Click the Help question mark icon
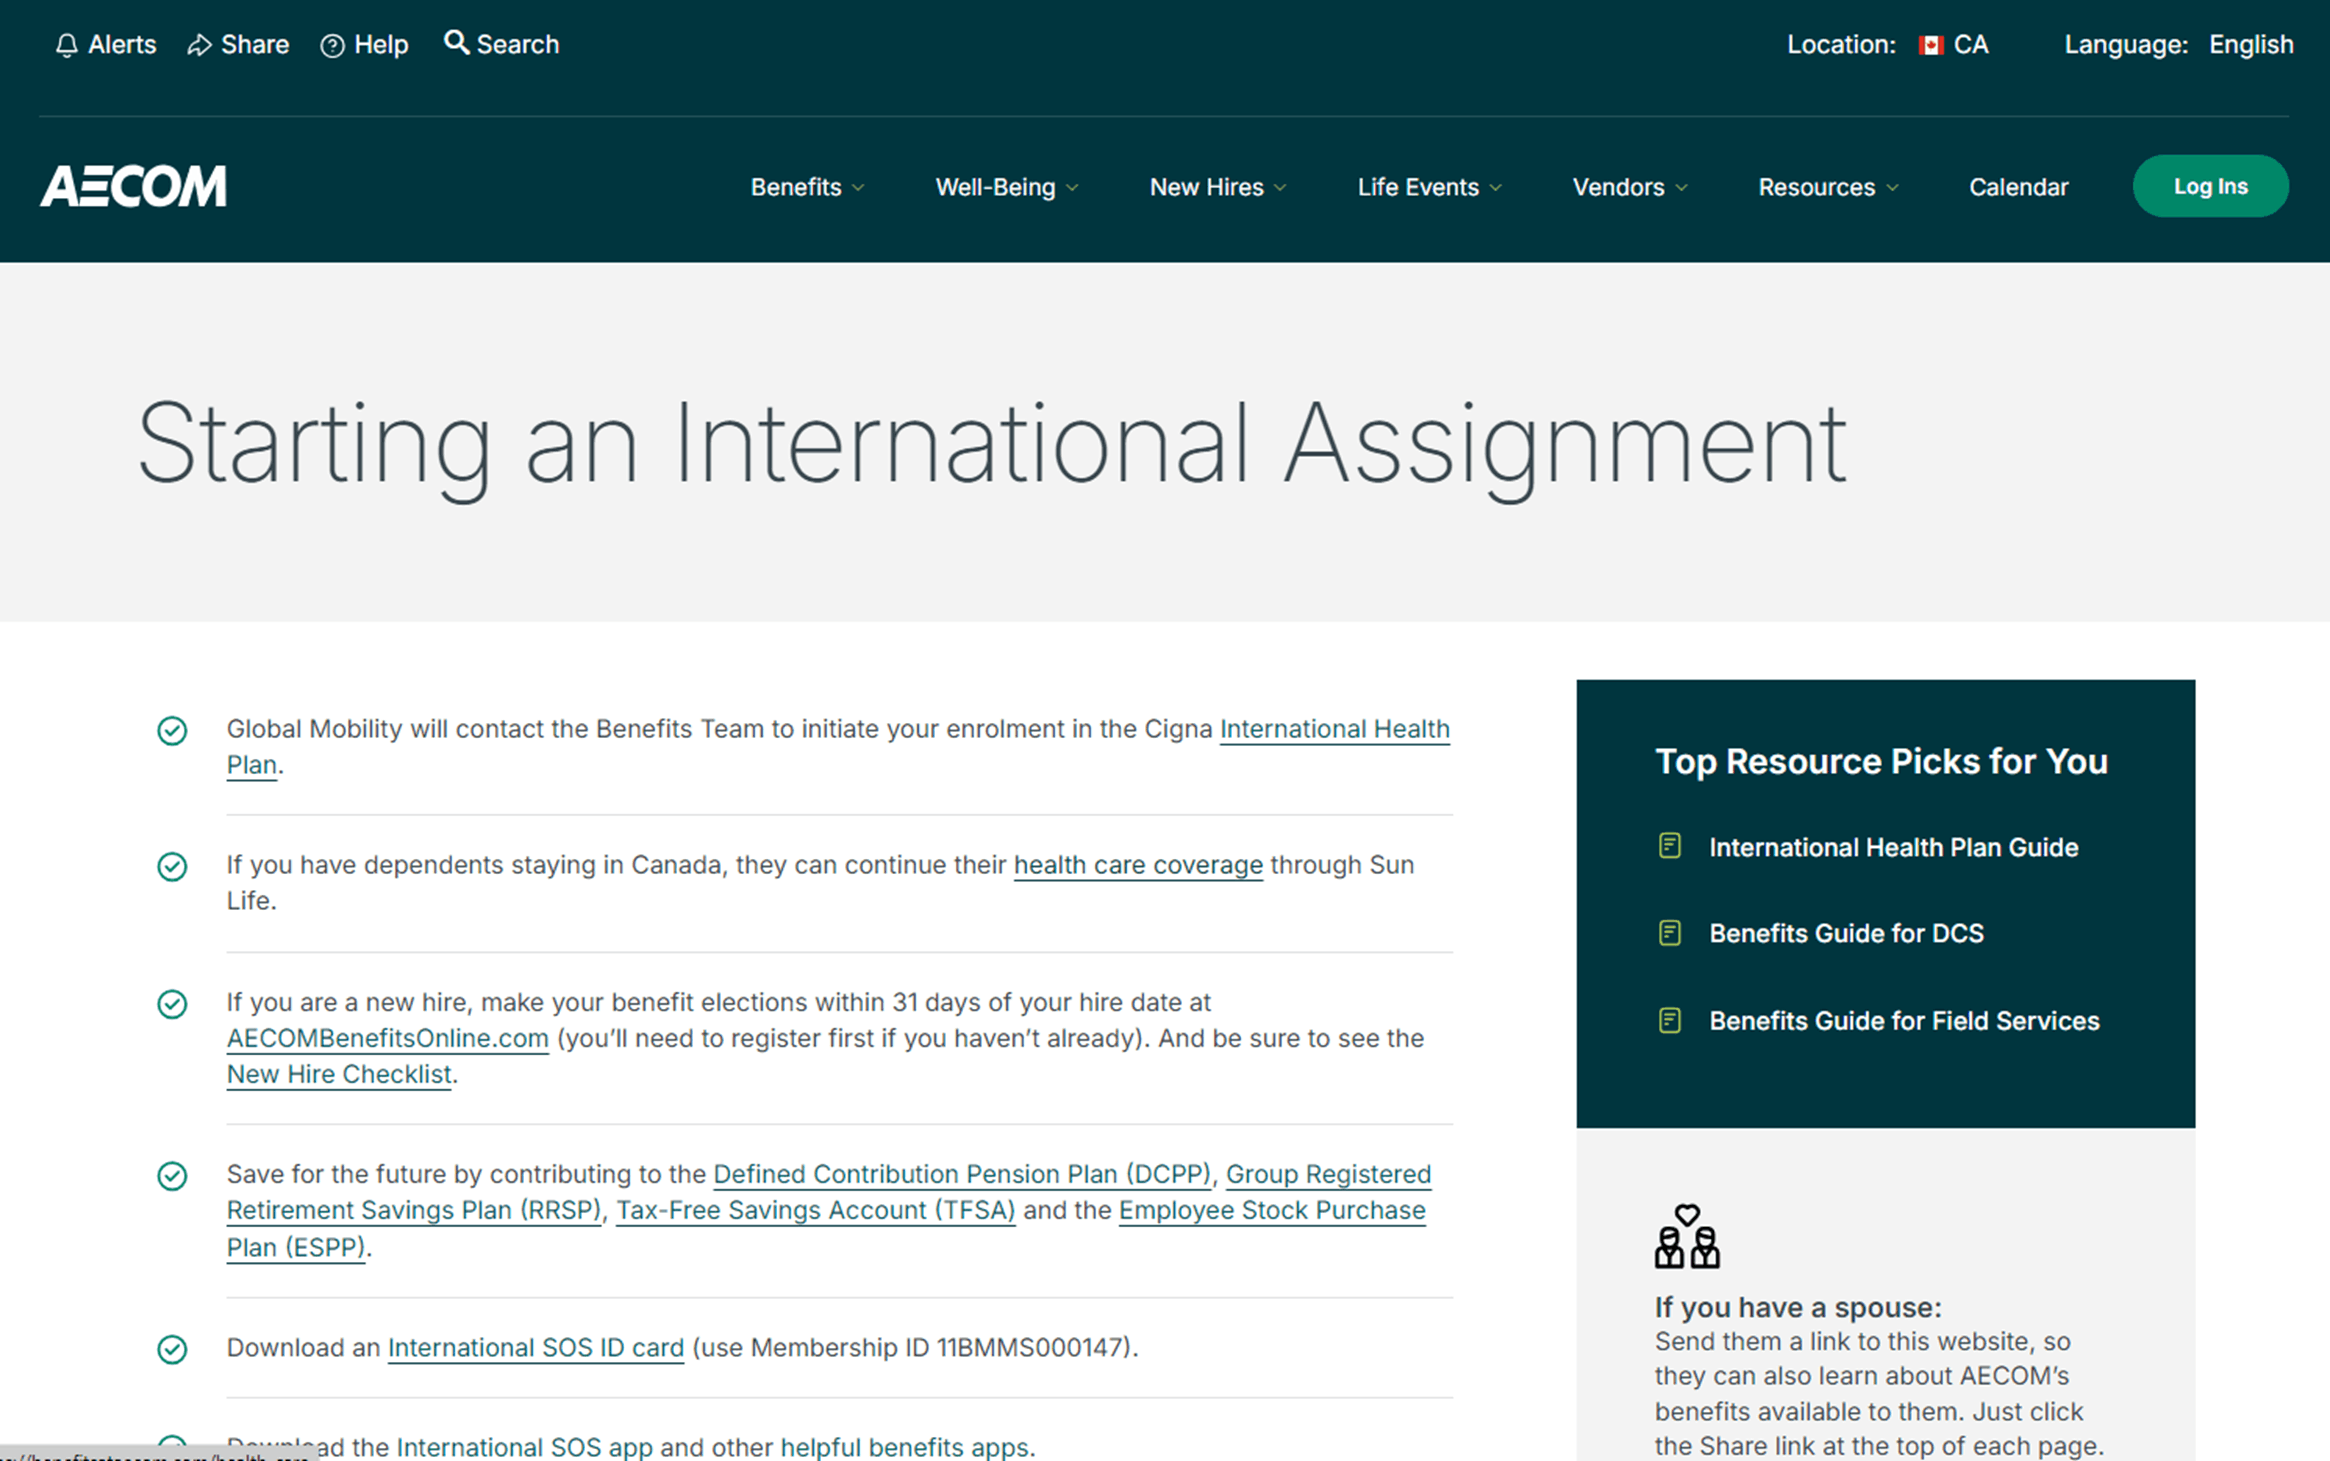The height and width of the screenshot is (1461, 2330). (x=332, y=46)
